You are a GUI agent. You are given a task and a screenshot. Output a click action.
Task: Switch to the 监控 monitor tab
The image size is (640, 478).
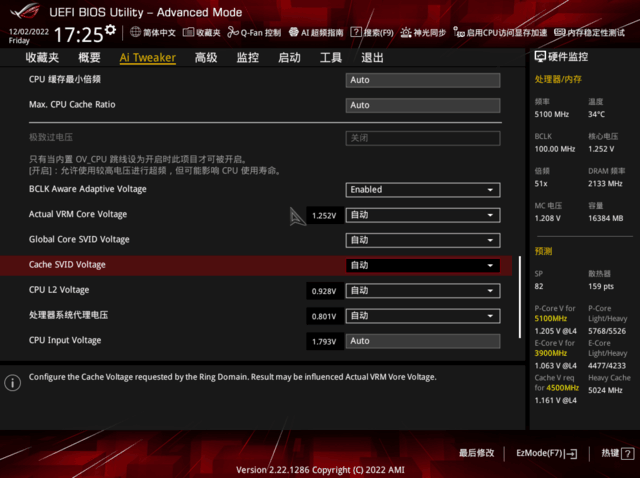[x=247, y=58]
